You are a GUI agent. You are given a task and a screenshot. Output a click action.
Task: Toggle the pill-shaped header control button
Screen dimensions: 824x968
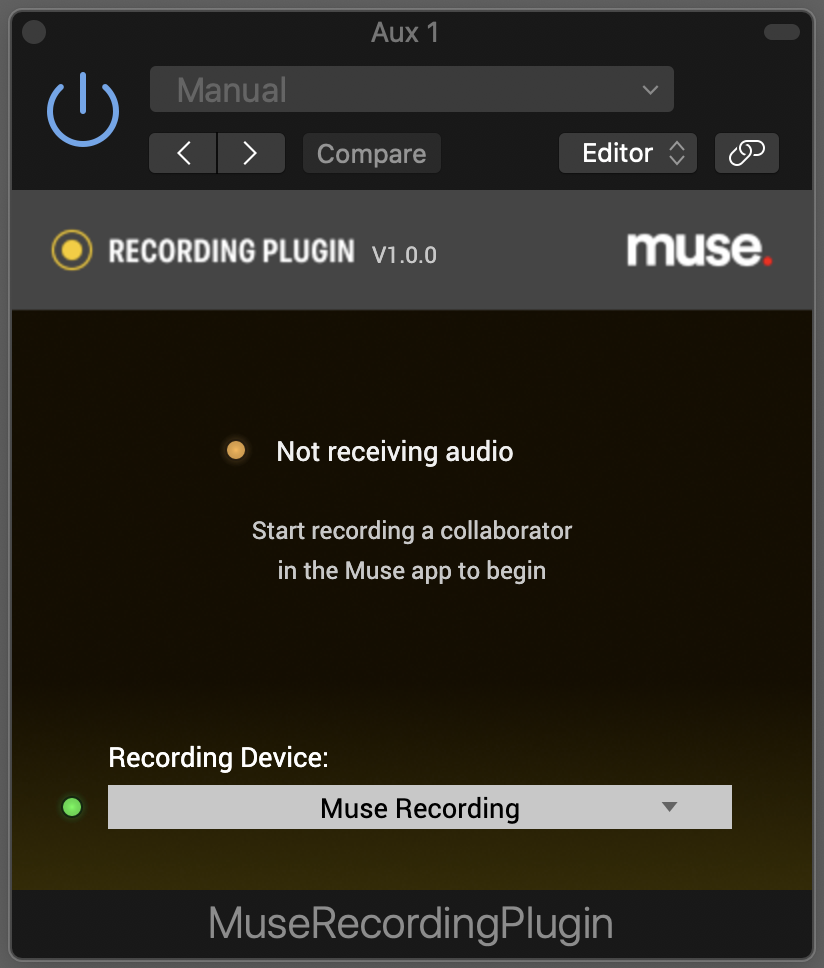pos(781,32)
